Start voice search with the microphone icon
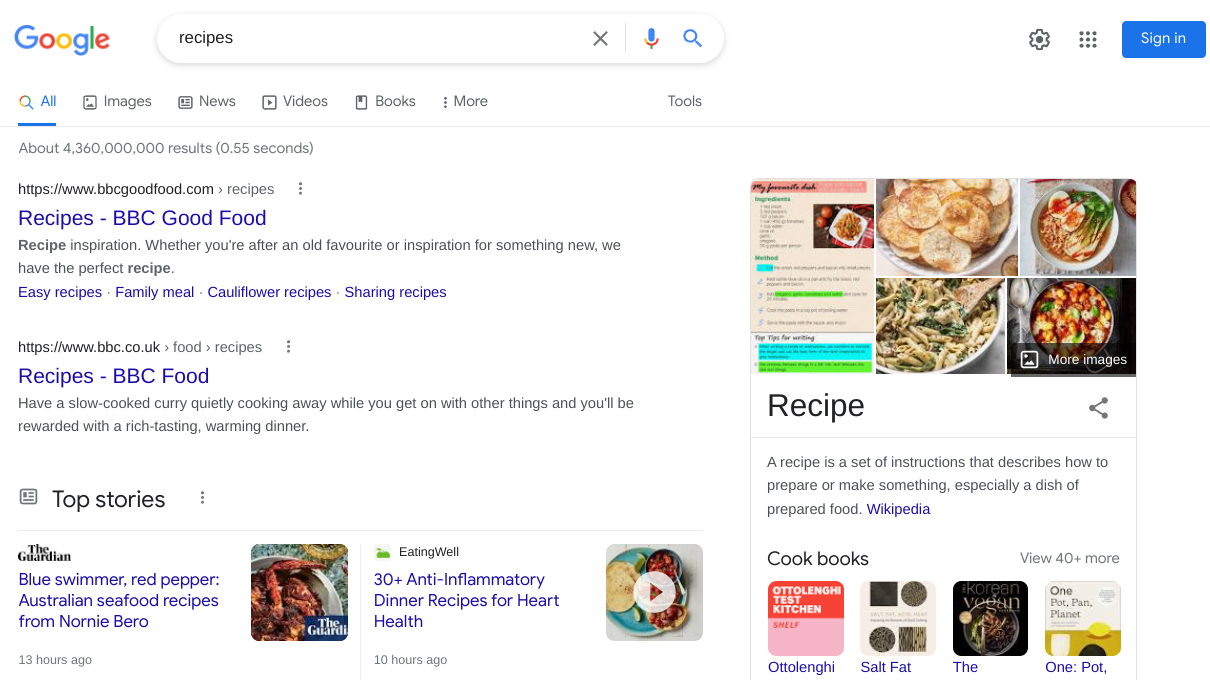Image resolution: width=1210 pixels, height=680 pixels. (652, 39)
